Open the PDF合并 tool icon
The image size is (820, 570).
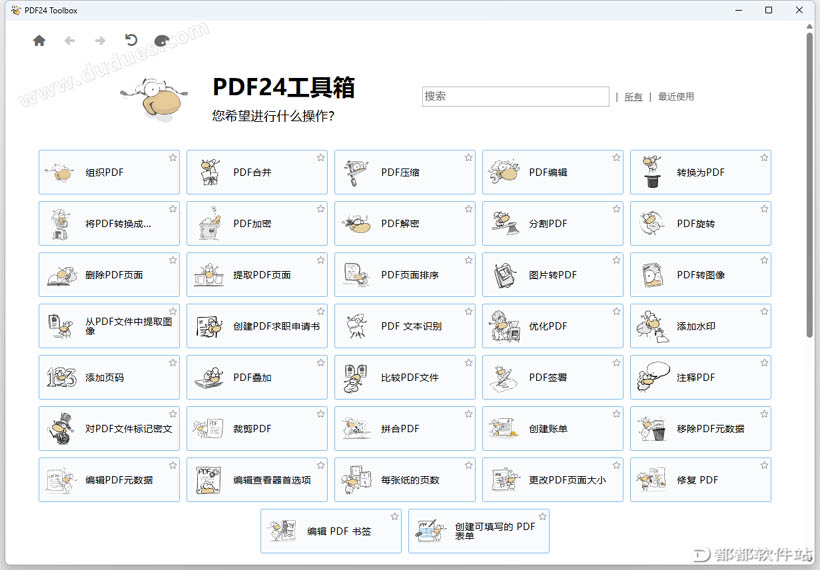click(x=209, y=172)
